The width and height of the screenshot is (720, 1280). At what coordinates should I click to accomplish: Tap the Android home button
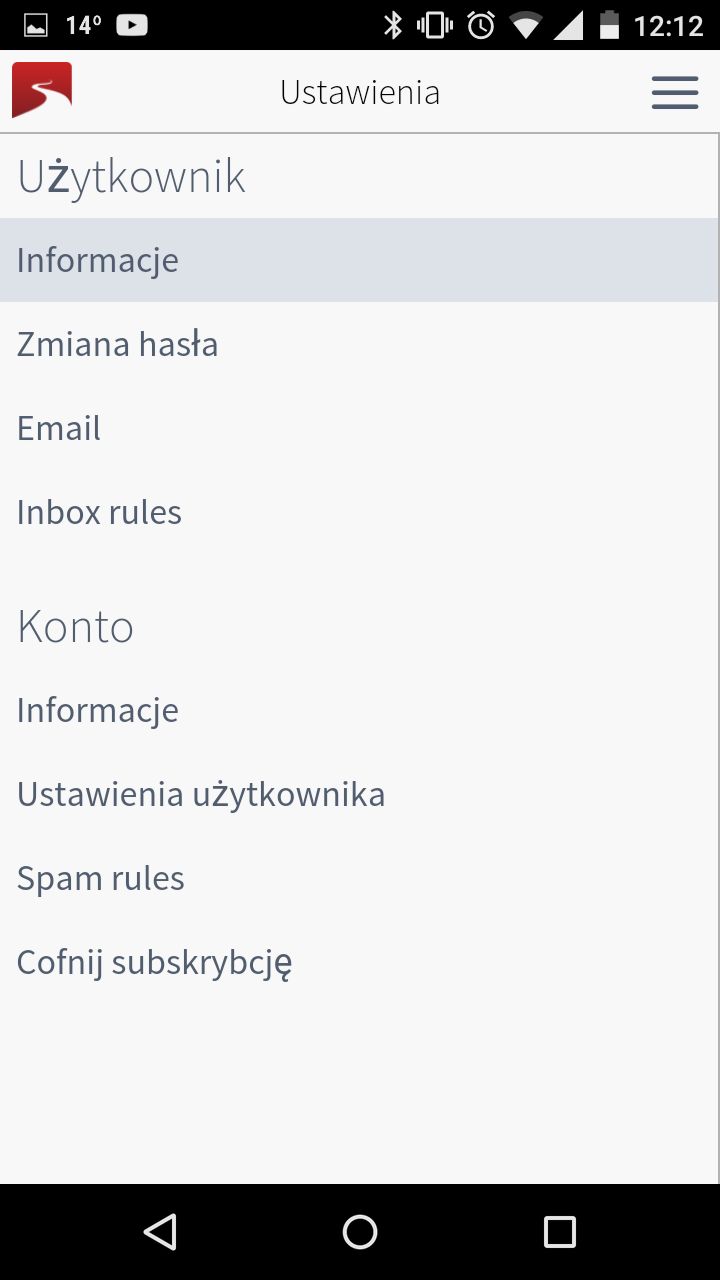[360, 1231]
